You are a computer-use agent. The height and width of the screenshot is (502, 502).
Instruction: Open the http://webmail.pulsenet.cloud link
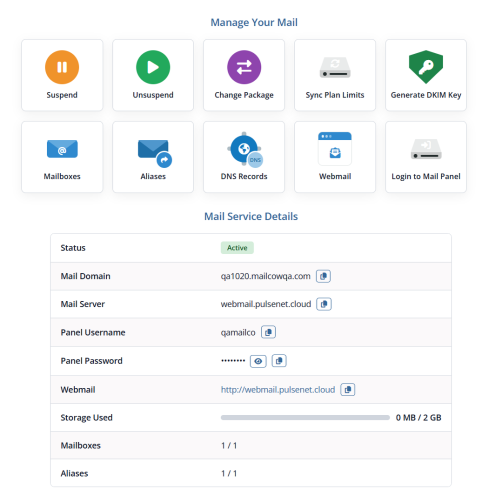(x=278, y=390)
